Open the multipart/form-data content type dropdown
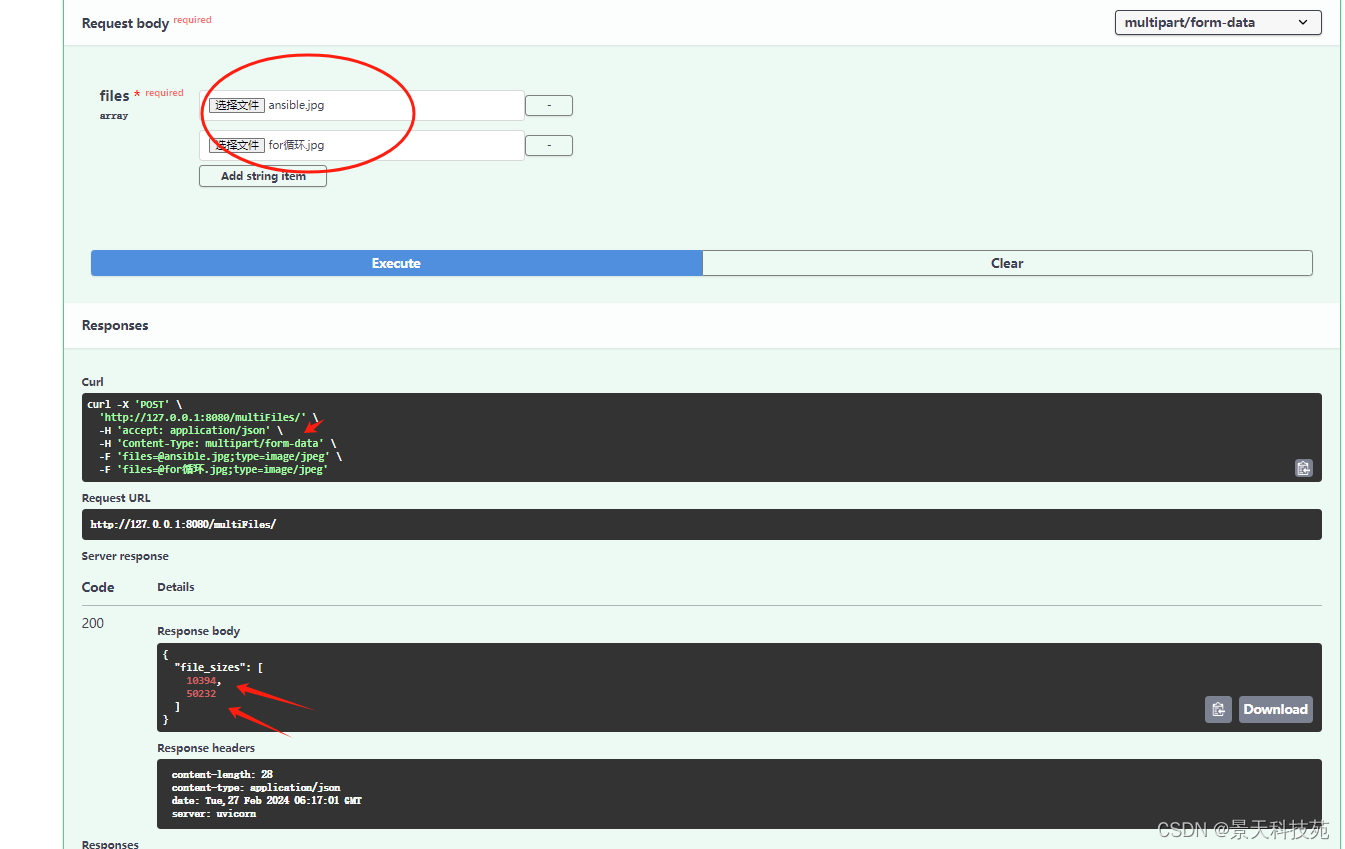The width and height of the screenshot is (1345, 849). [x=1218, y=22]
